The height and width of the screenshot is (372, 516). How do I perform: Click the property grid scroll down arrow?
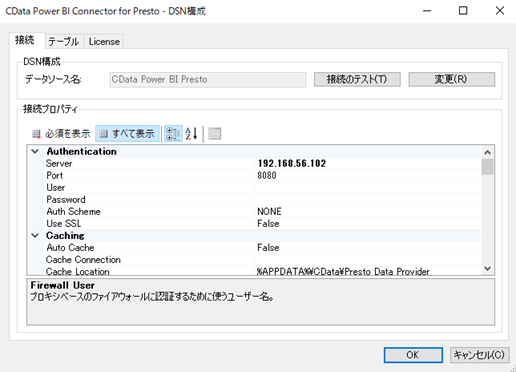(487, 268)
